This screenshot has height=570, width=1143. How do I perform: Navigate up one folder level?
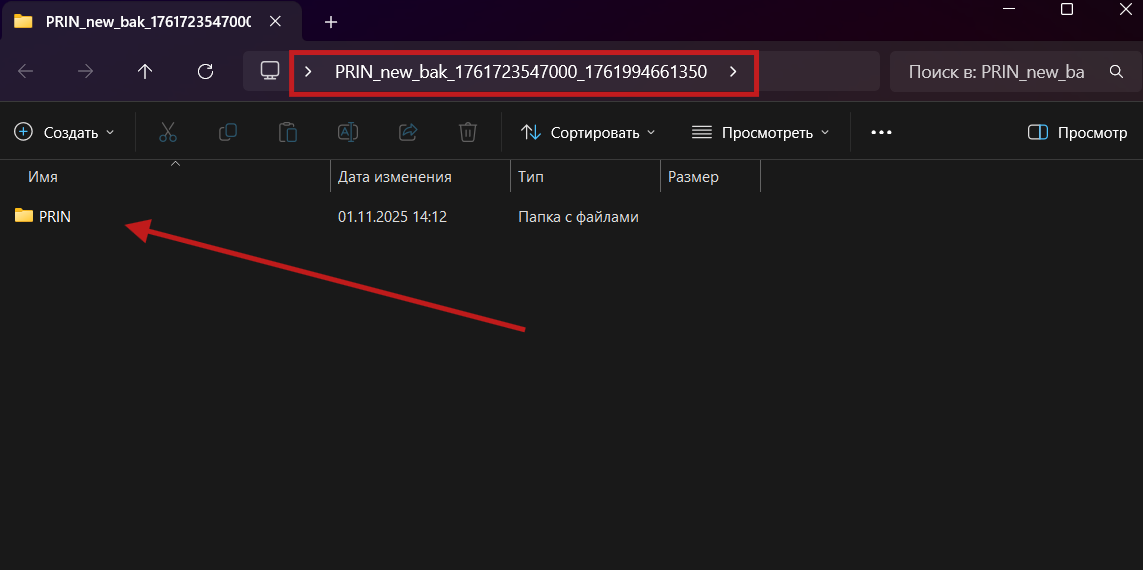click(x=145, y=71)
